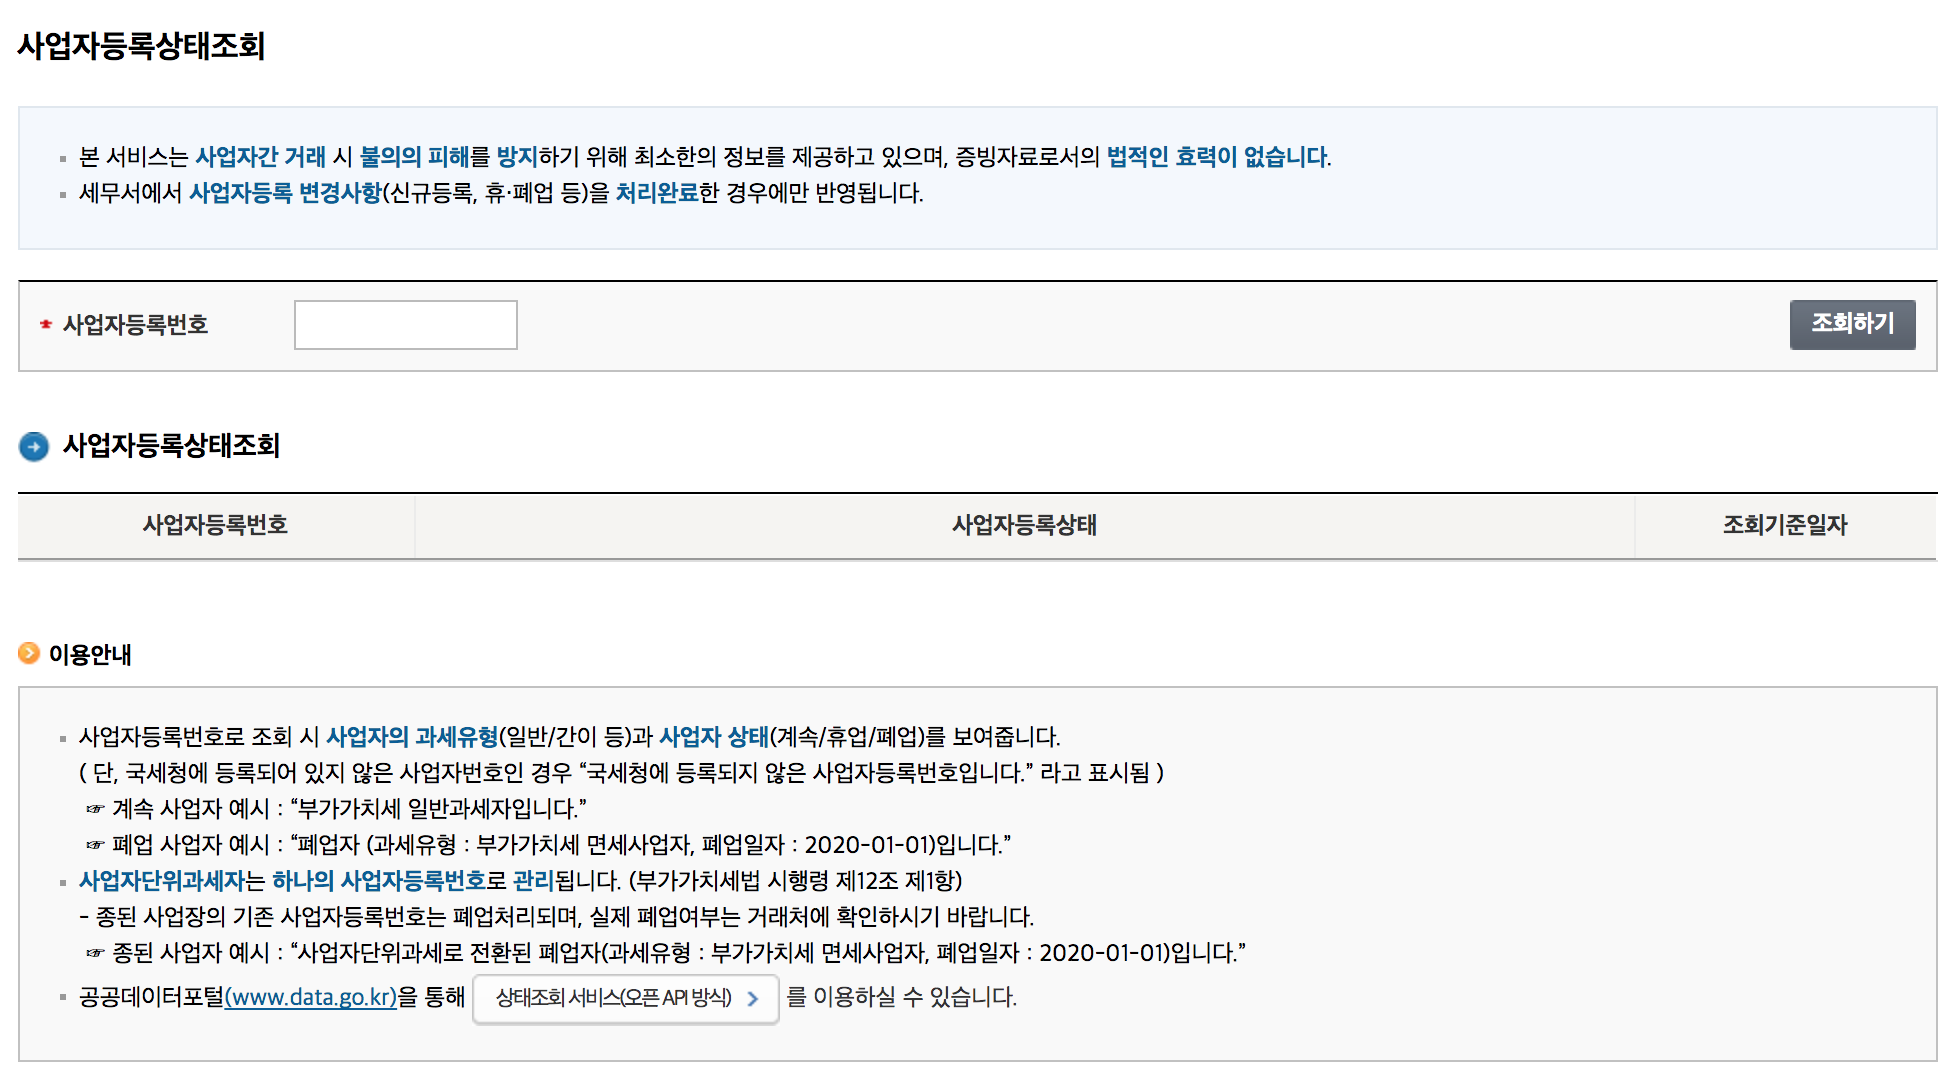Click the 사업자등록상태 table column header

click(1024, 525)
